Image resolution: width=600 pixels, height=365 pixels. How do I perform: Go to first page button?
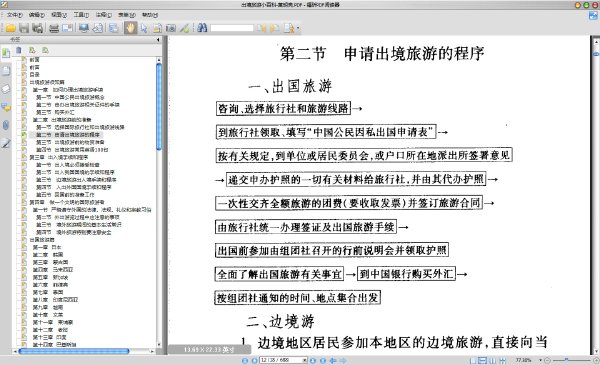coord(245,360)
